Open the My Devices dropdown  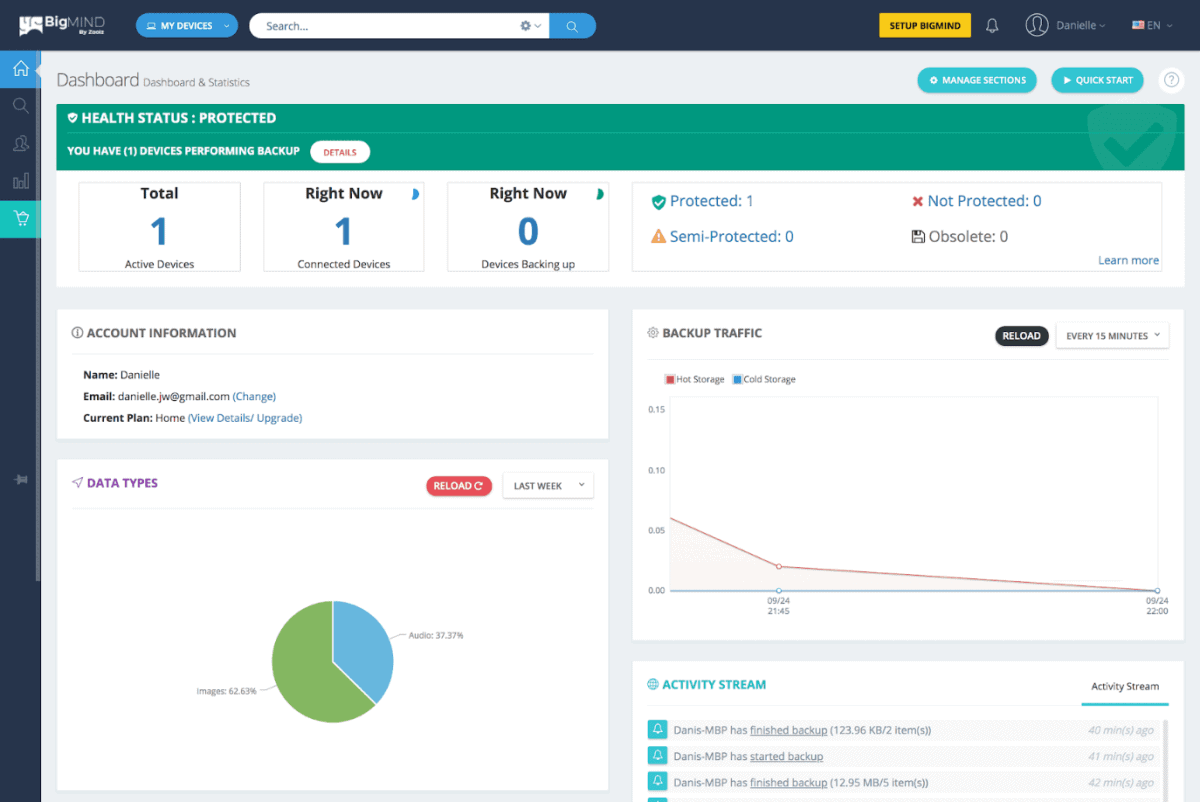pyautogui.click(x=187, y=26)
